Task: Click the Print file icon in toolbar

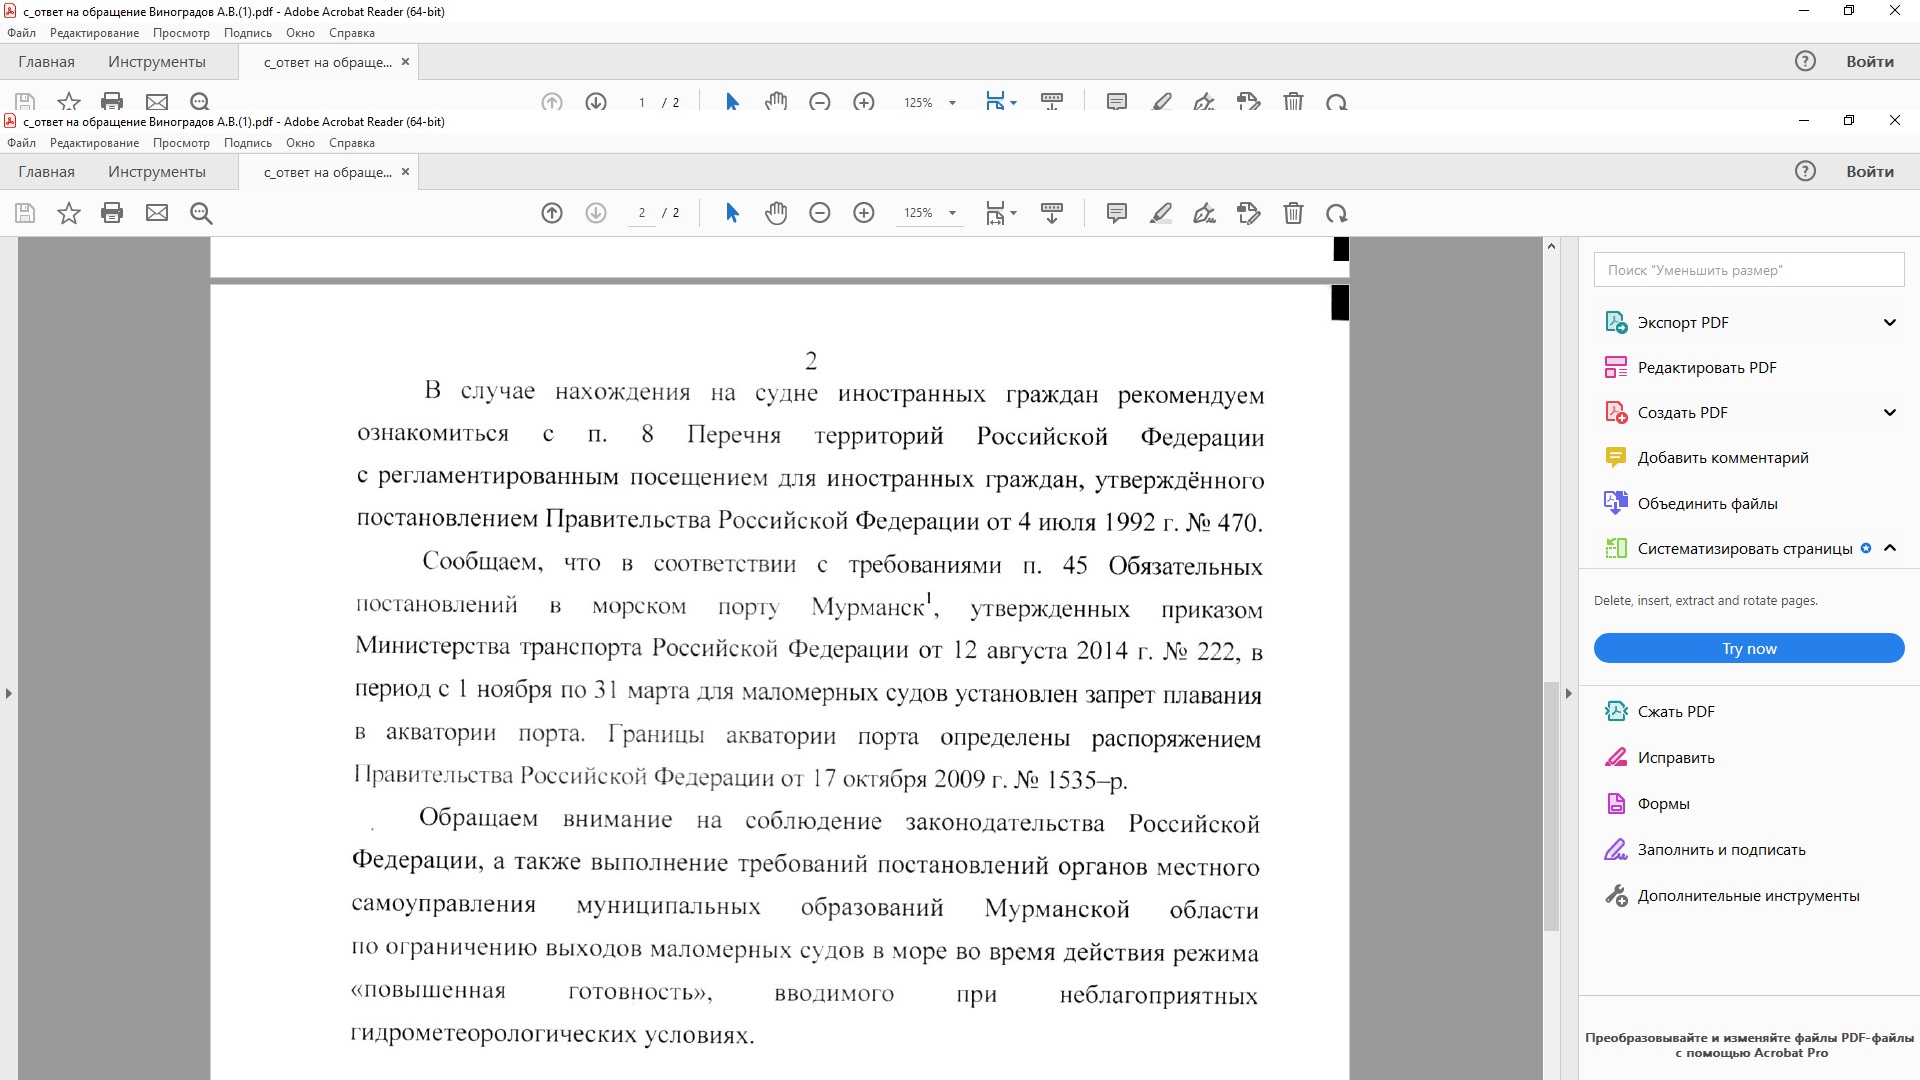Action: [112, 213]
